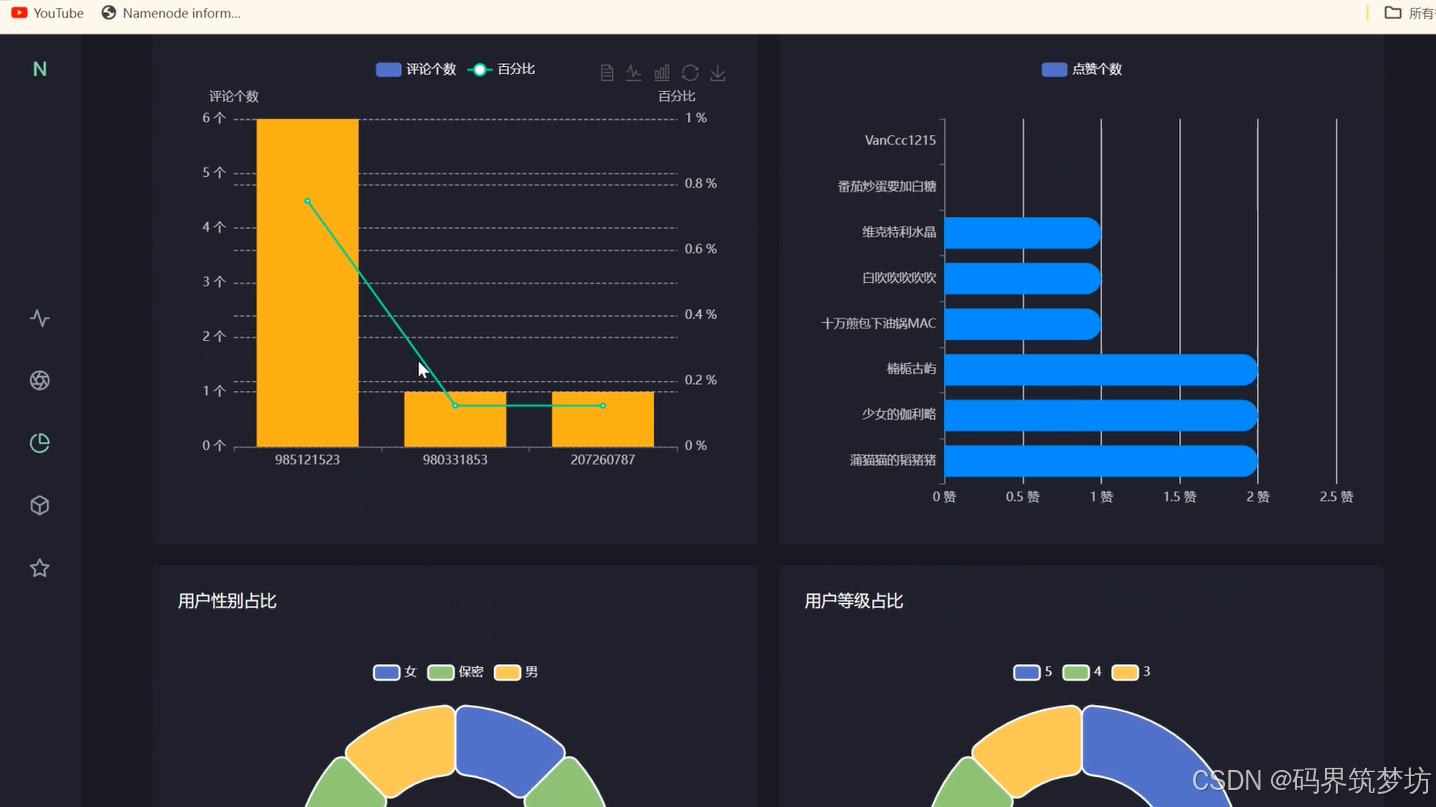Click the blue bar for 蒲猫猫的猪猪猪

1100,461
